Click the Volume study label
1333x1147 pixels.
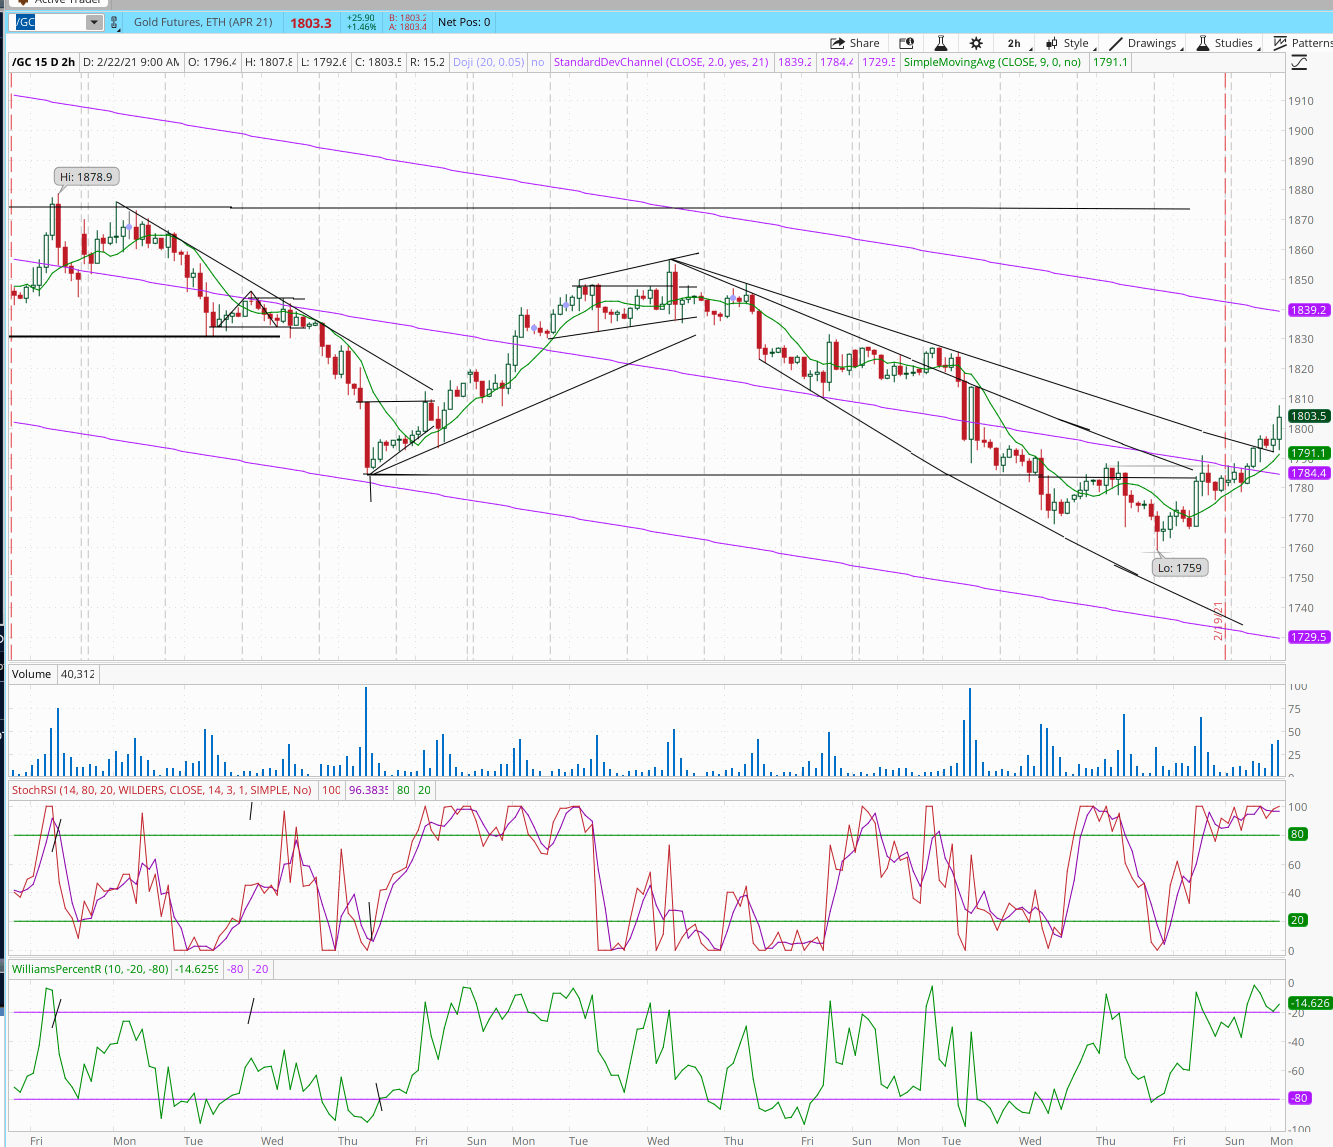point(31,674)
